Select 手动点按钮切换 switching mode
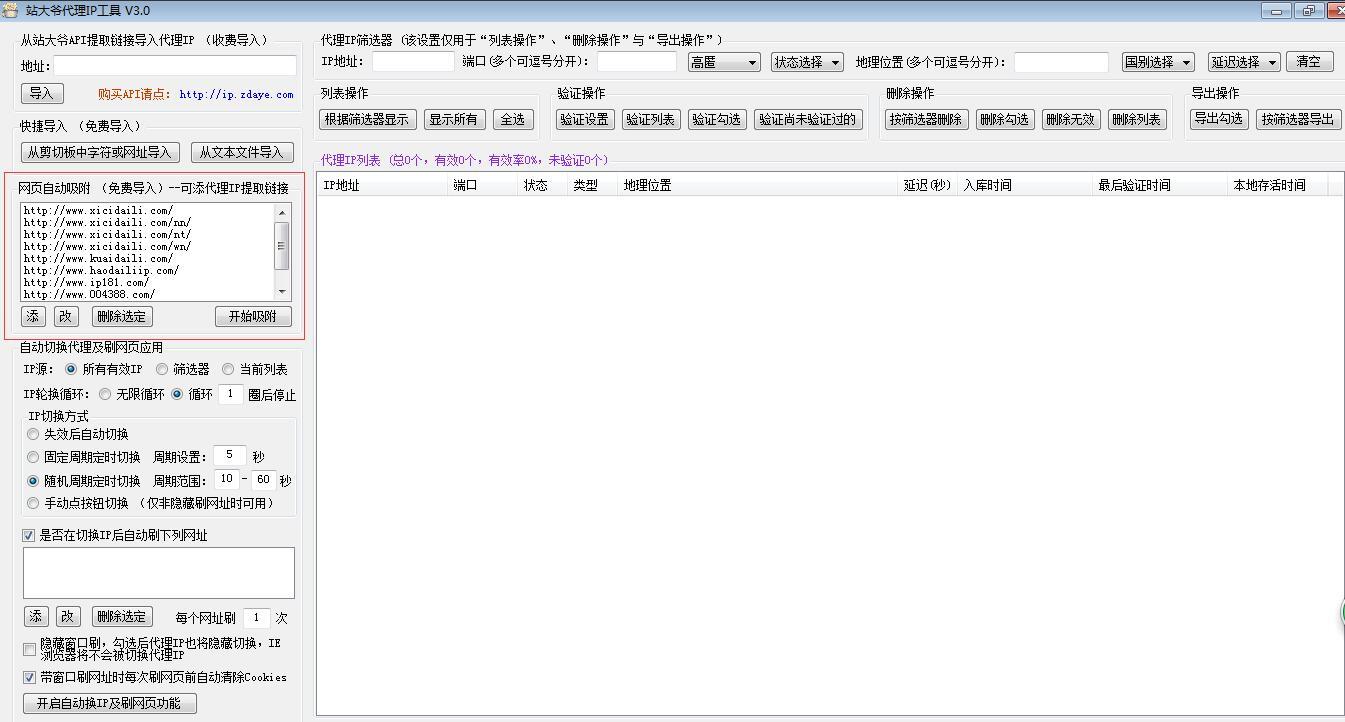1345x722 pixels. point(34,503)
